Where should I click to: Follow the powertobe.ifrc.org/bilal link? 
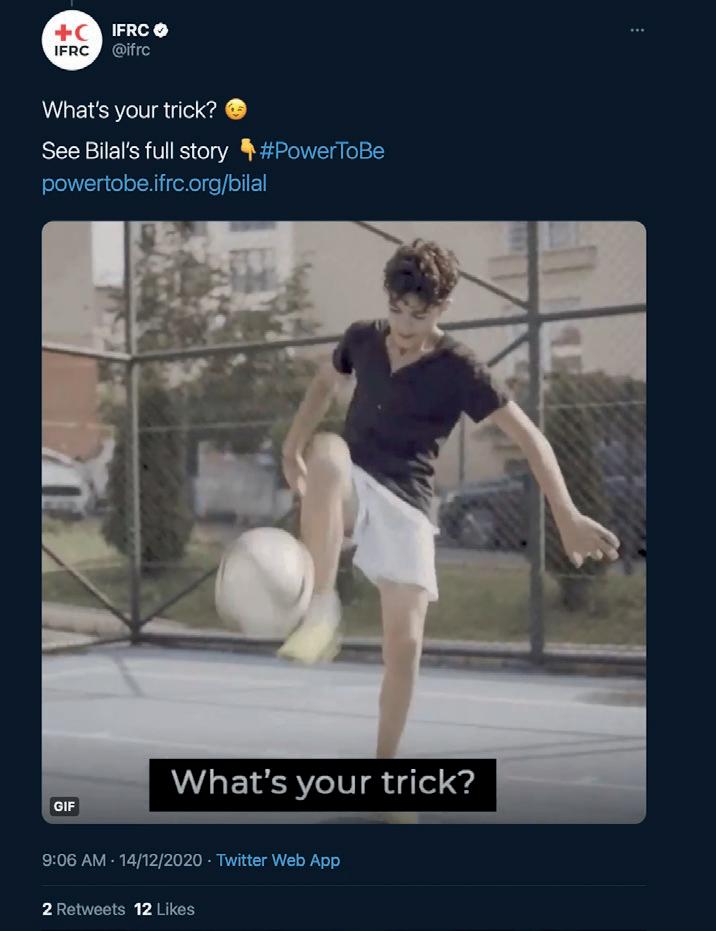coord(154,183)
